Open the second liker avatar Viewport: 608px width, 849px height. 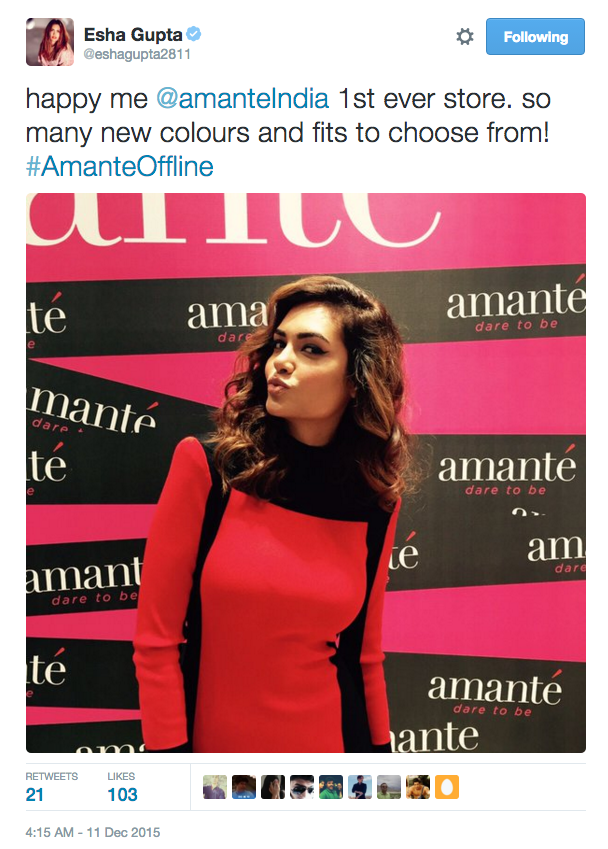[x=244, y=787]
